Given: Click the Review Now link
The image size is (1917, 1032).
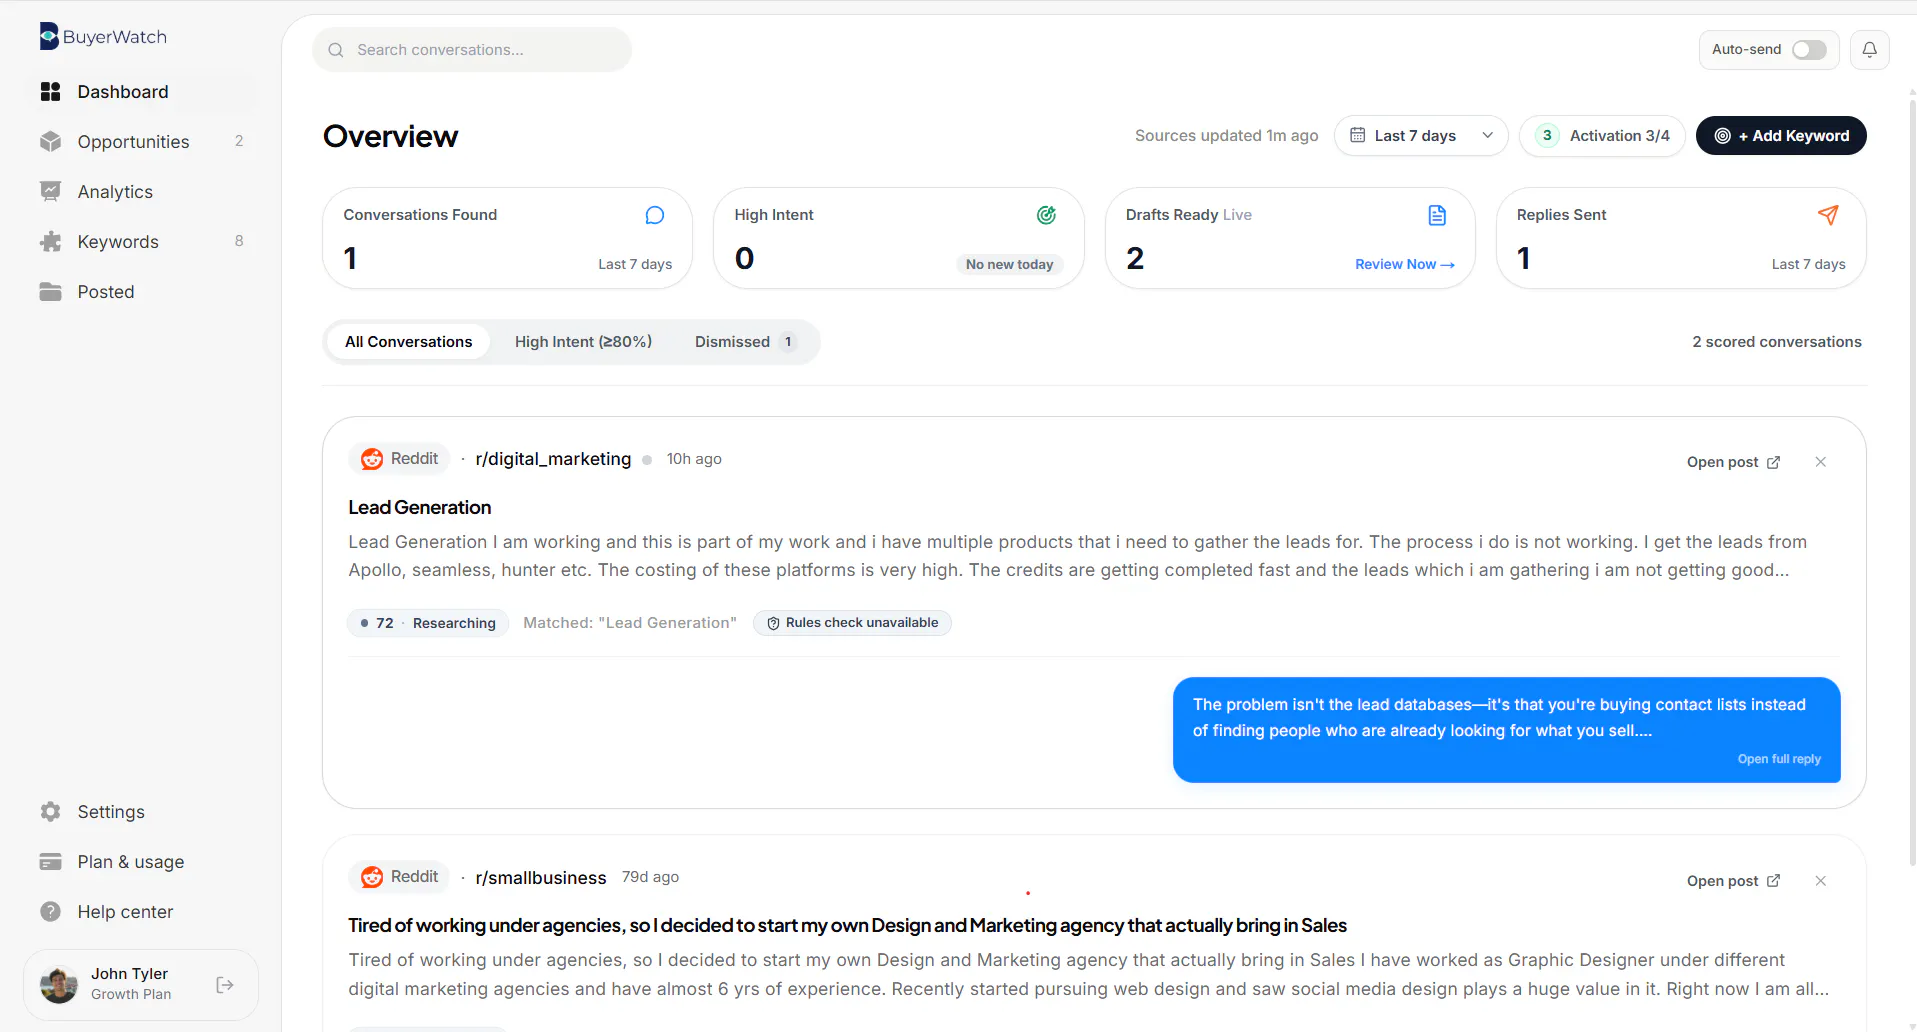Looking at the screenshot, I should tap(1405, 264).
